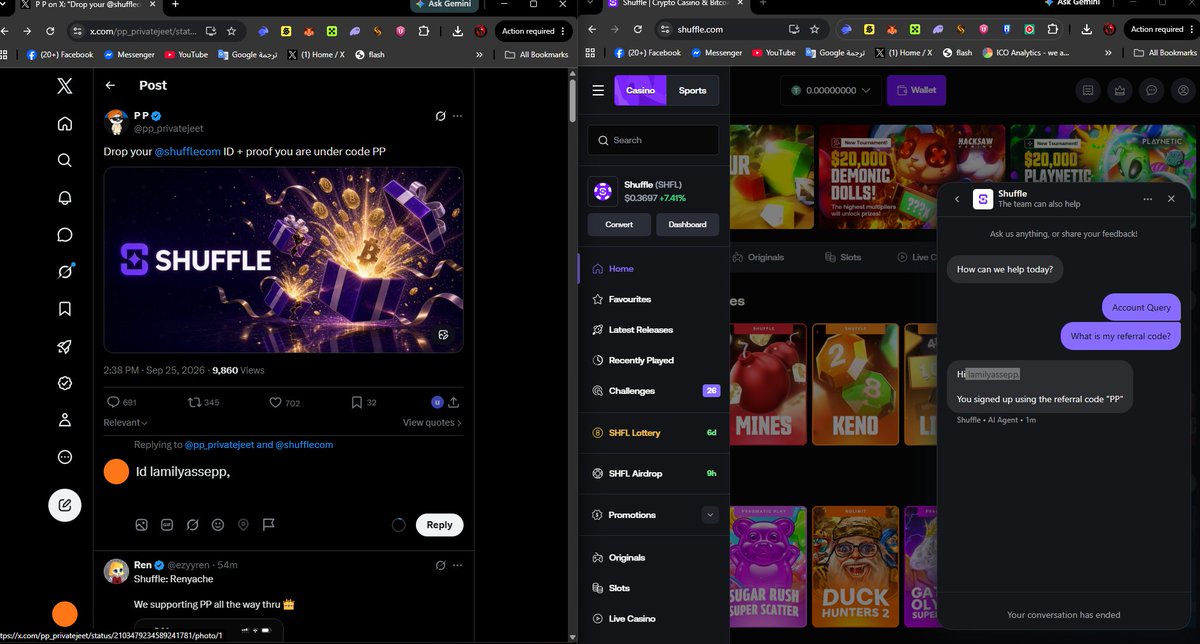Add media to the reply

[142, 524]
